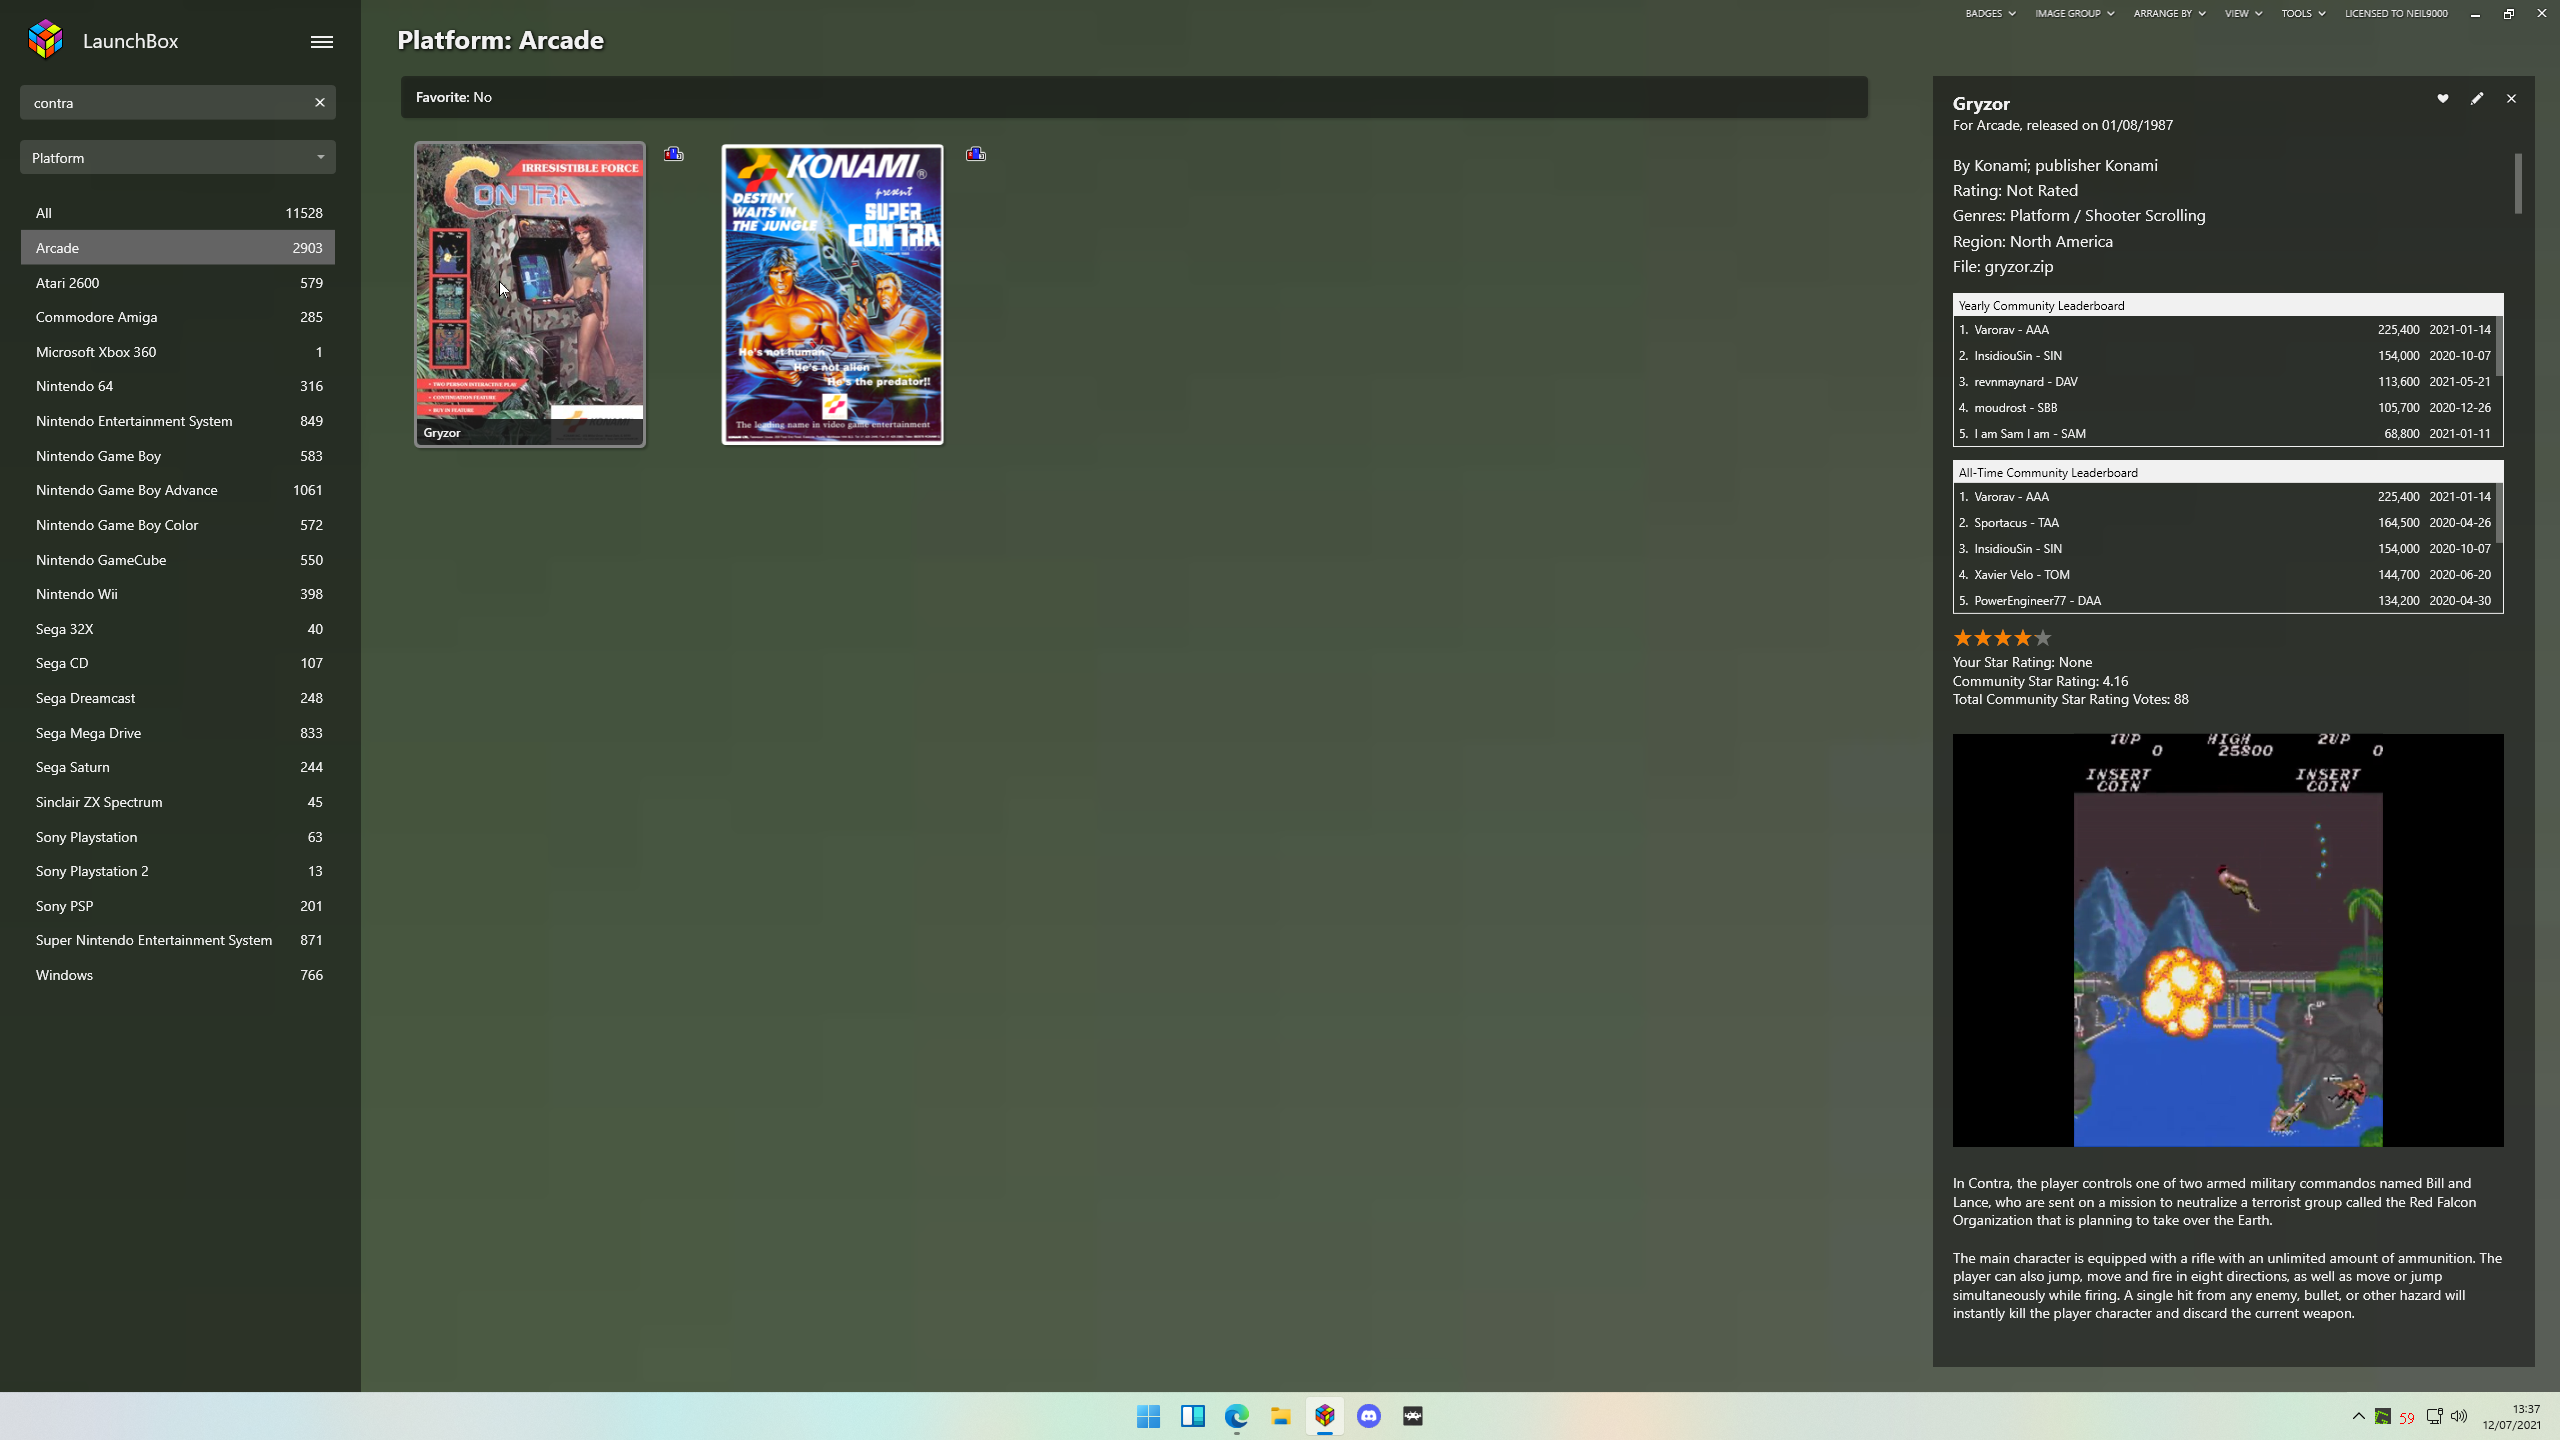The height and width of the screenshot is (1440, 2560).
Task: Open Windows Start menu
Action: [x=1148, y=1416]
